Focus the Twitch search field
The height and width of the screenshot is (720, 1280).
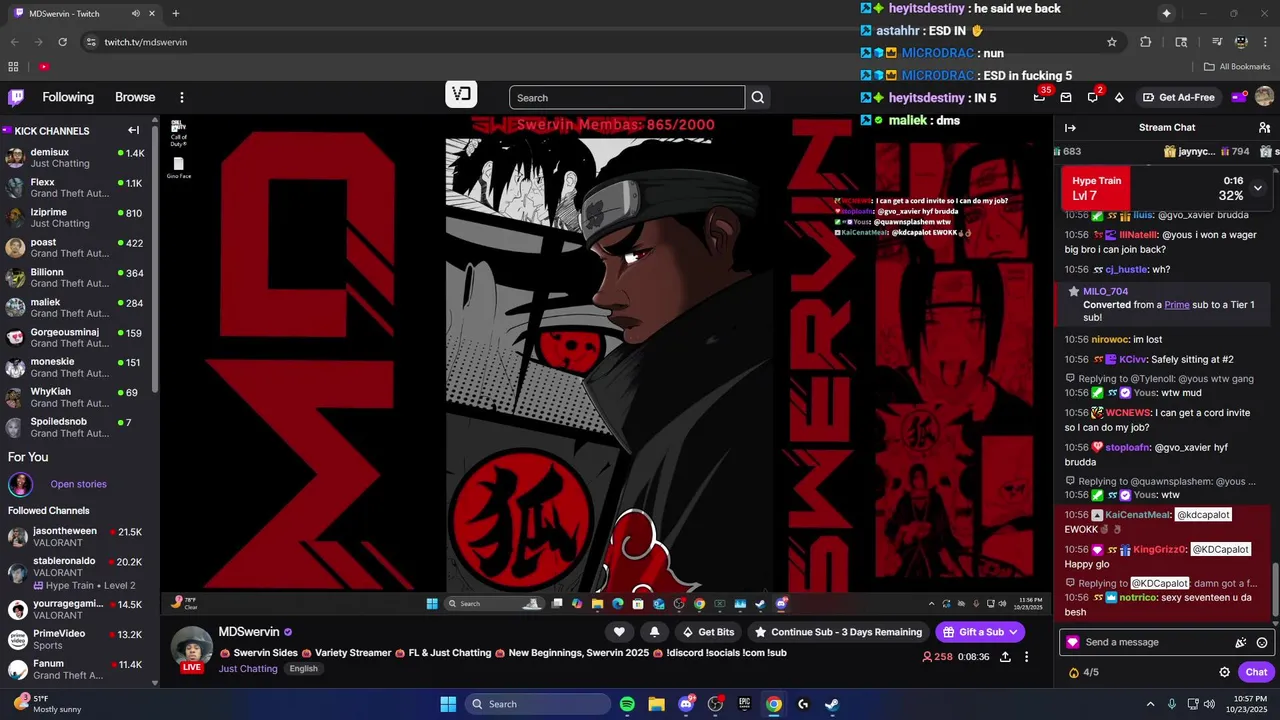tap(627, 97)
